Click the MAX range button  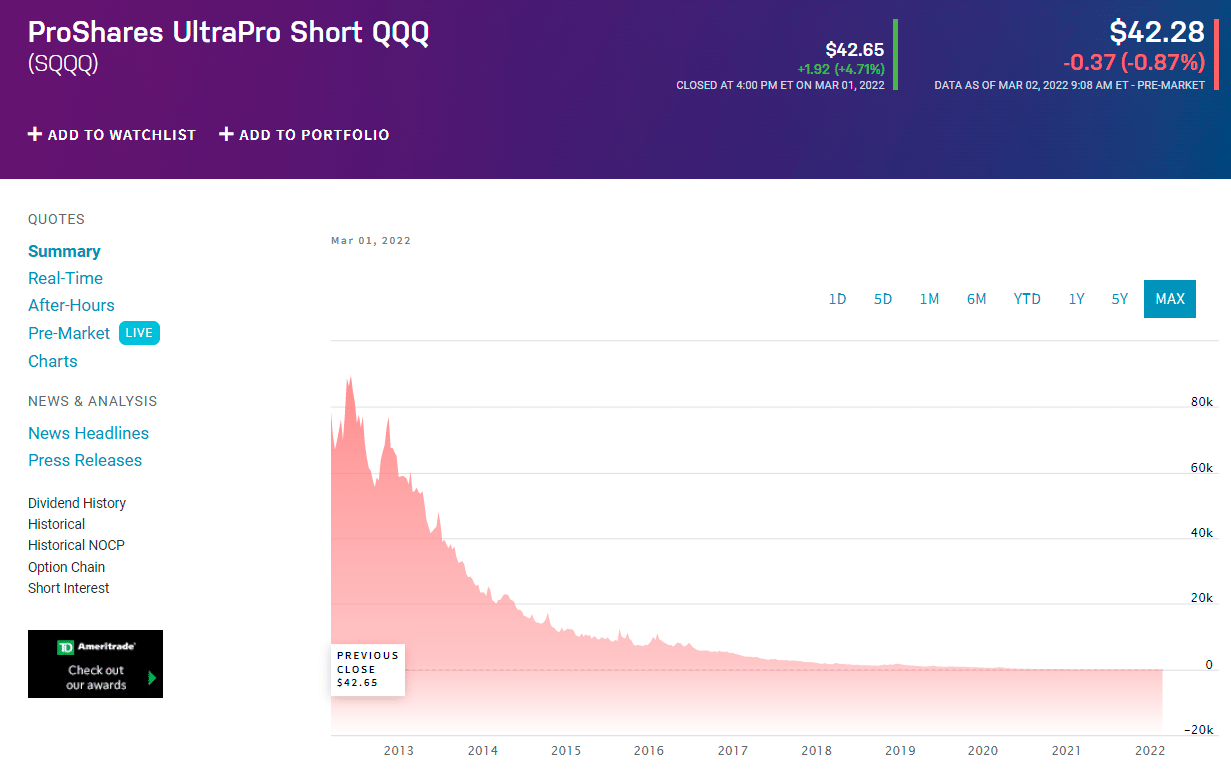pyautogui.click(x=1170, y=299)
